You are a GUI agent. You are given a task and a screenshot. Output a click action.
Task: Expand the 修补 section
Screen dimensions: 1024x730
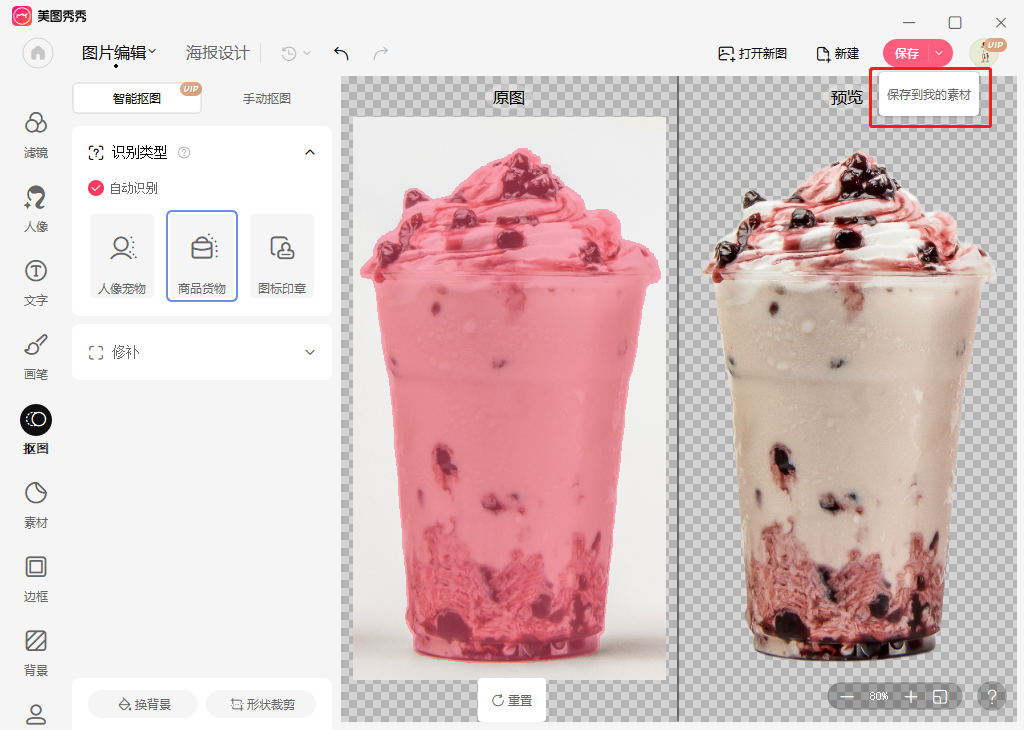click(310, 352)
